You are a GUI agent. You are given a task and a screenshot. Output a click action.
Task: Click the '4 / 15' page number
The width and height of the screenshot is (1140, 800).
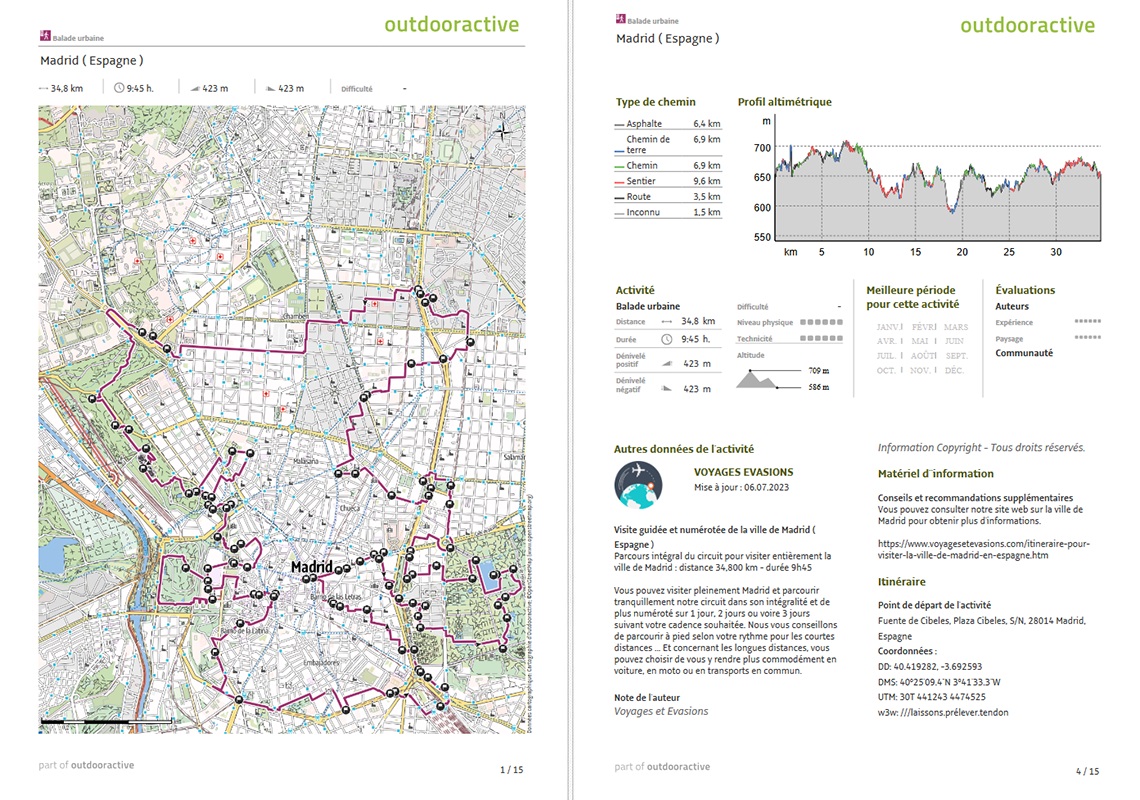coord(1088,771)
